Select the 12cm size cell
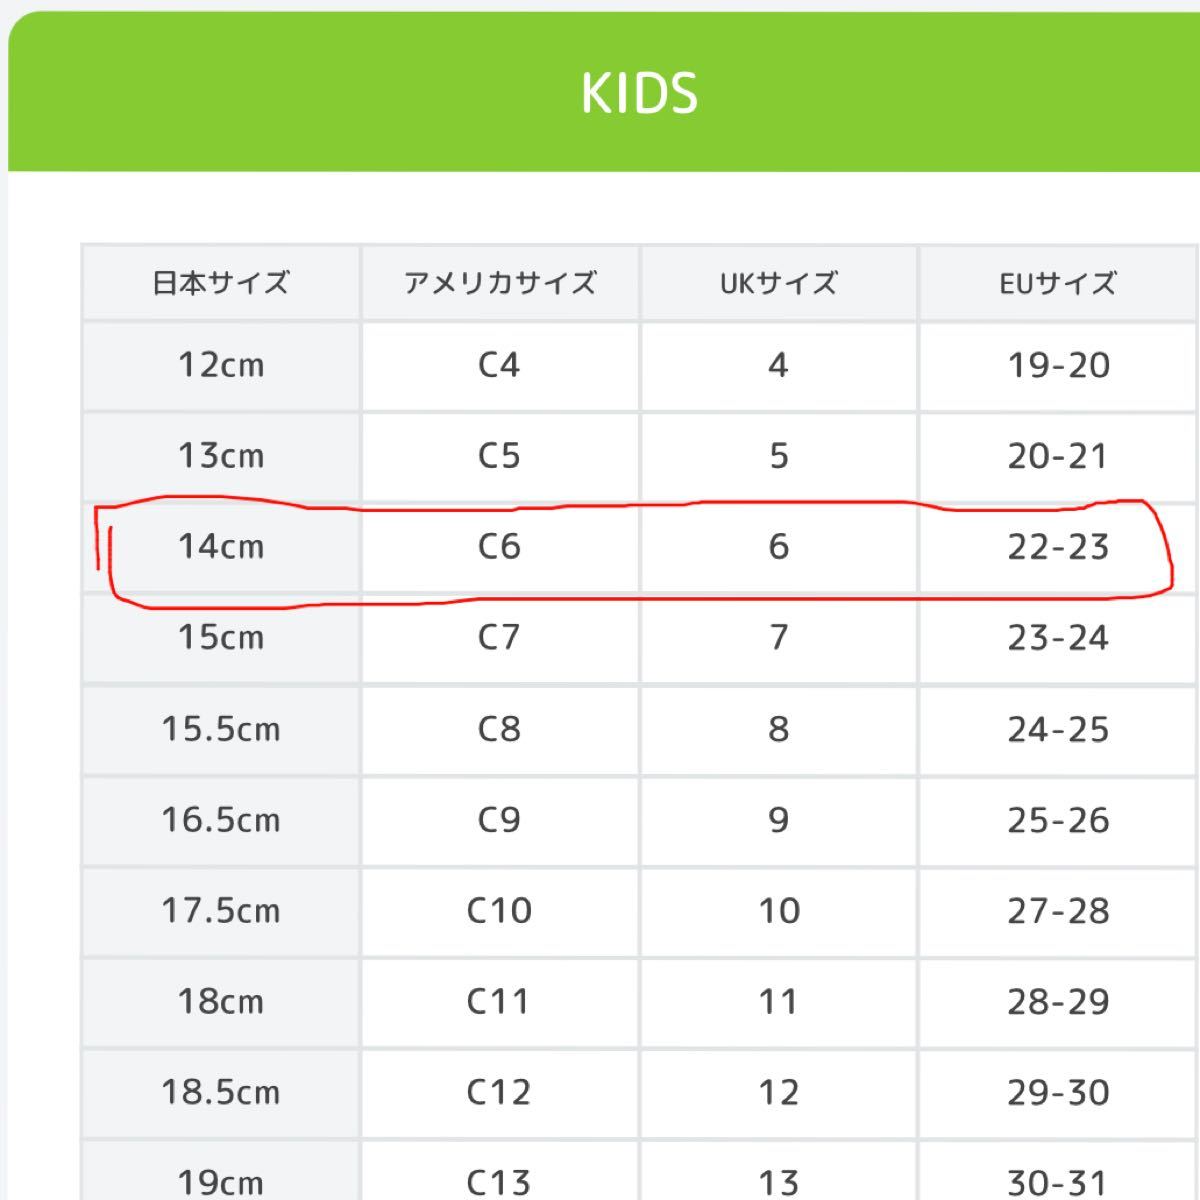This screenshot has width=1200, height=1200. (221, 365)
